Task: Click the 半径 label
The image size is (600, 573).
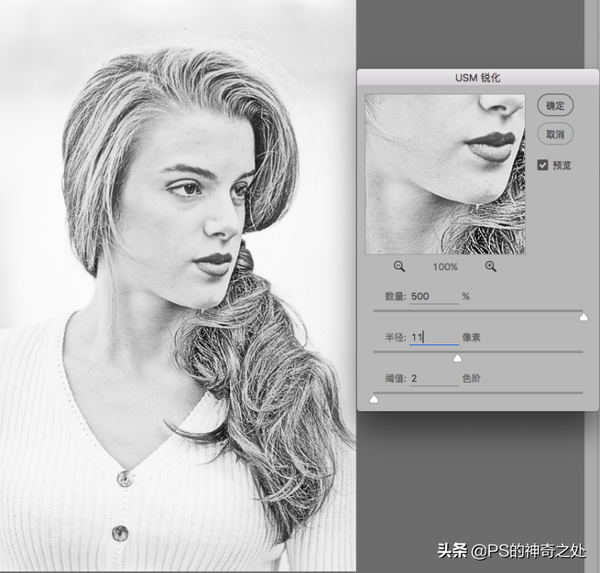Action: point(395,338)
